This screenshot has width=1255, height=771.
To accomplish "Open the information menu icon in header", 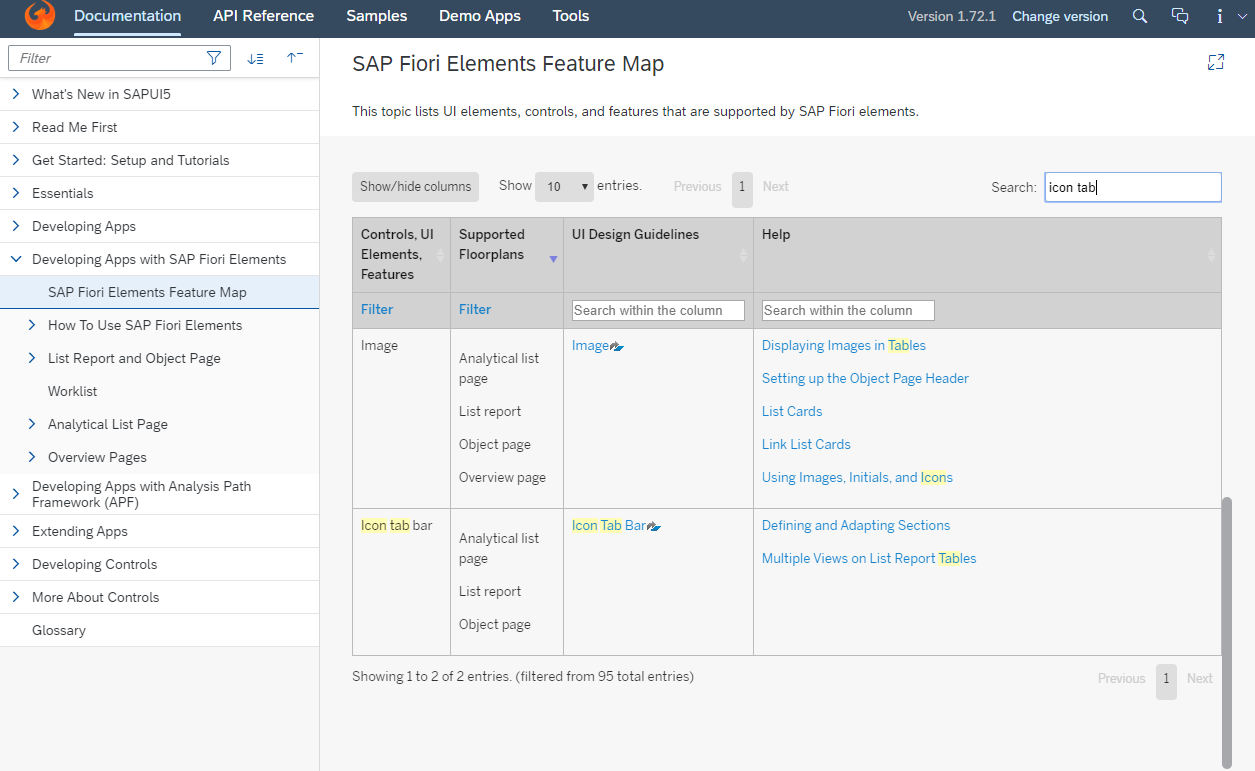I will pyautogui.click(x=1220, y=16).
